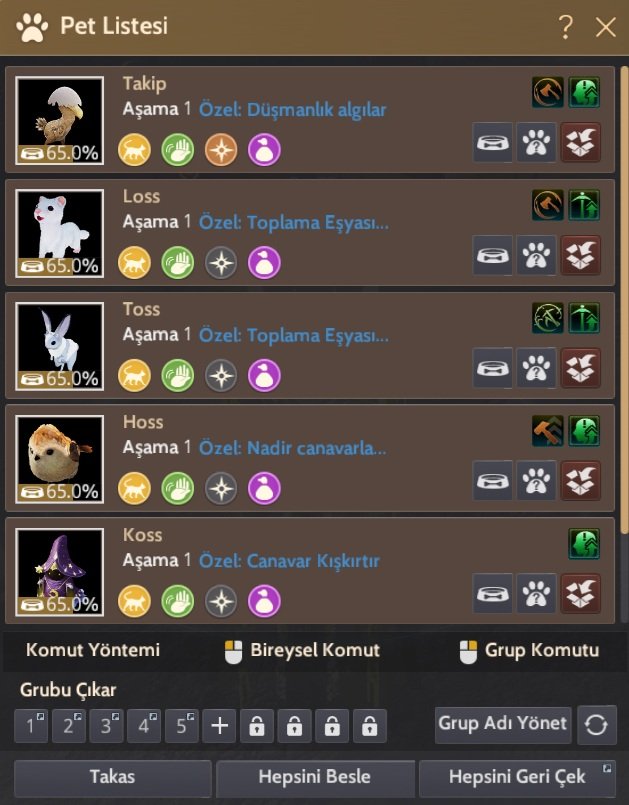Click the axe skill icon on Takip row
The image size is (629, 805).
coord(547,92)
